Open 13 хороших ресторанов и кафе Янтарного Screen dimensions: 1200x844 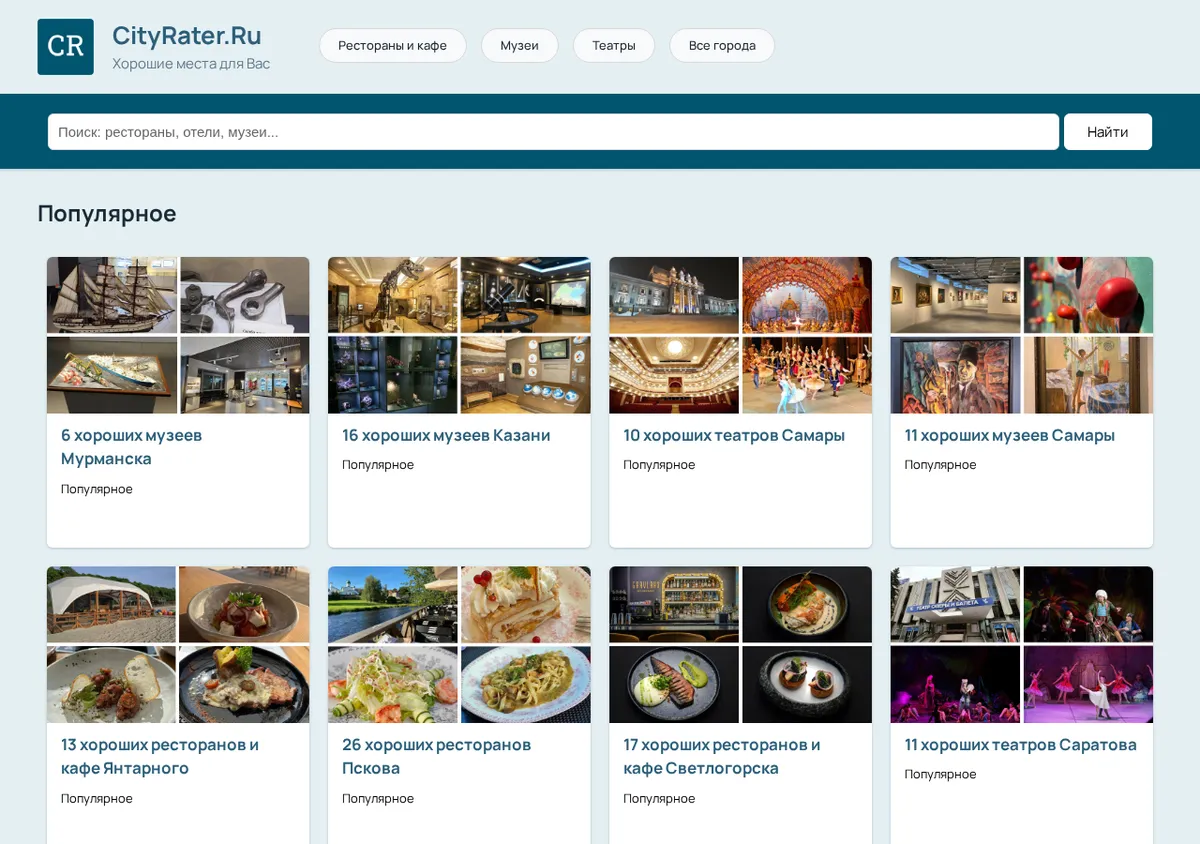coord(160,757)
